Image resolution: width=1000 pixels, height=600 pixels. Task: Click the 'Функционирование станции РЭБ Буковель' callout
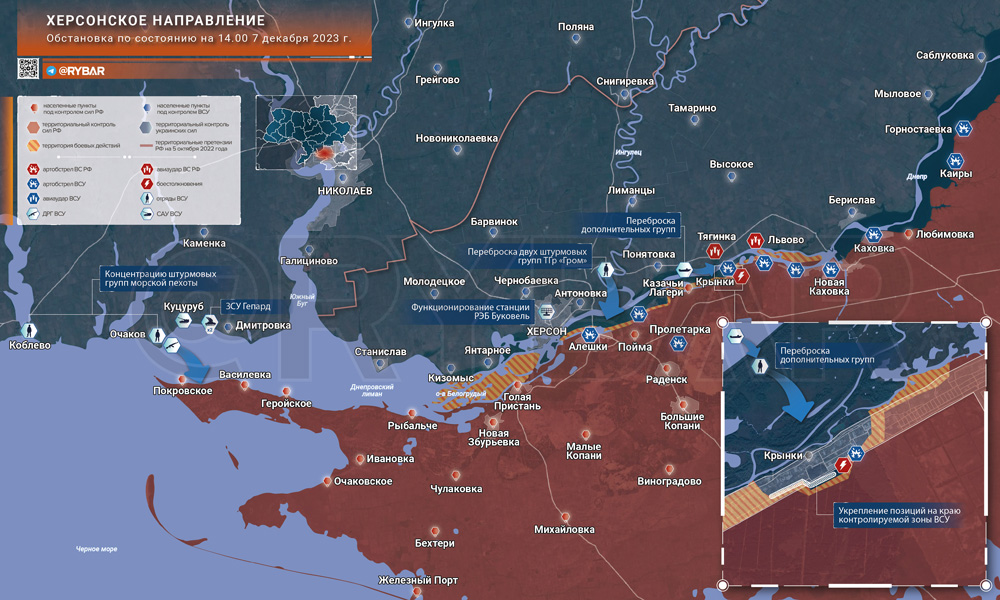470,312
